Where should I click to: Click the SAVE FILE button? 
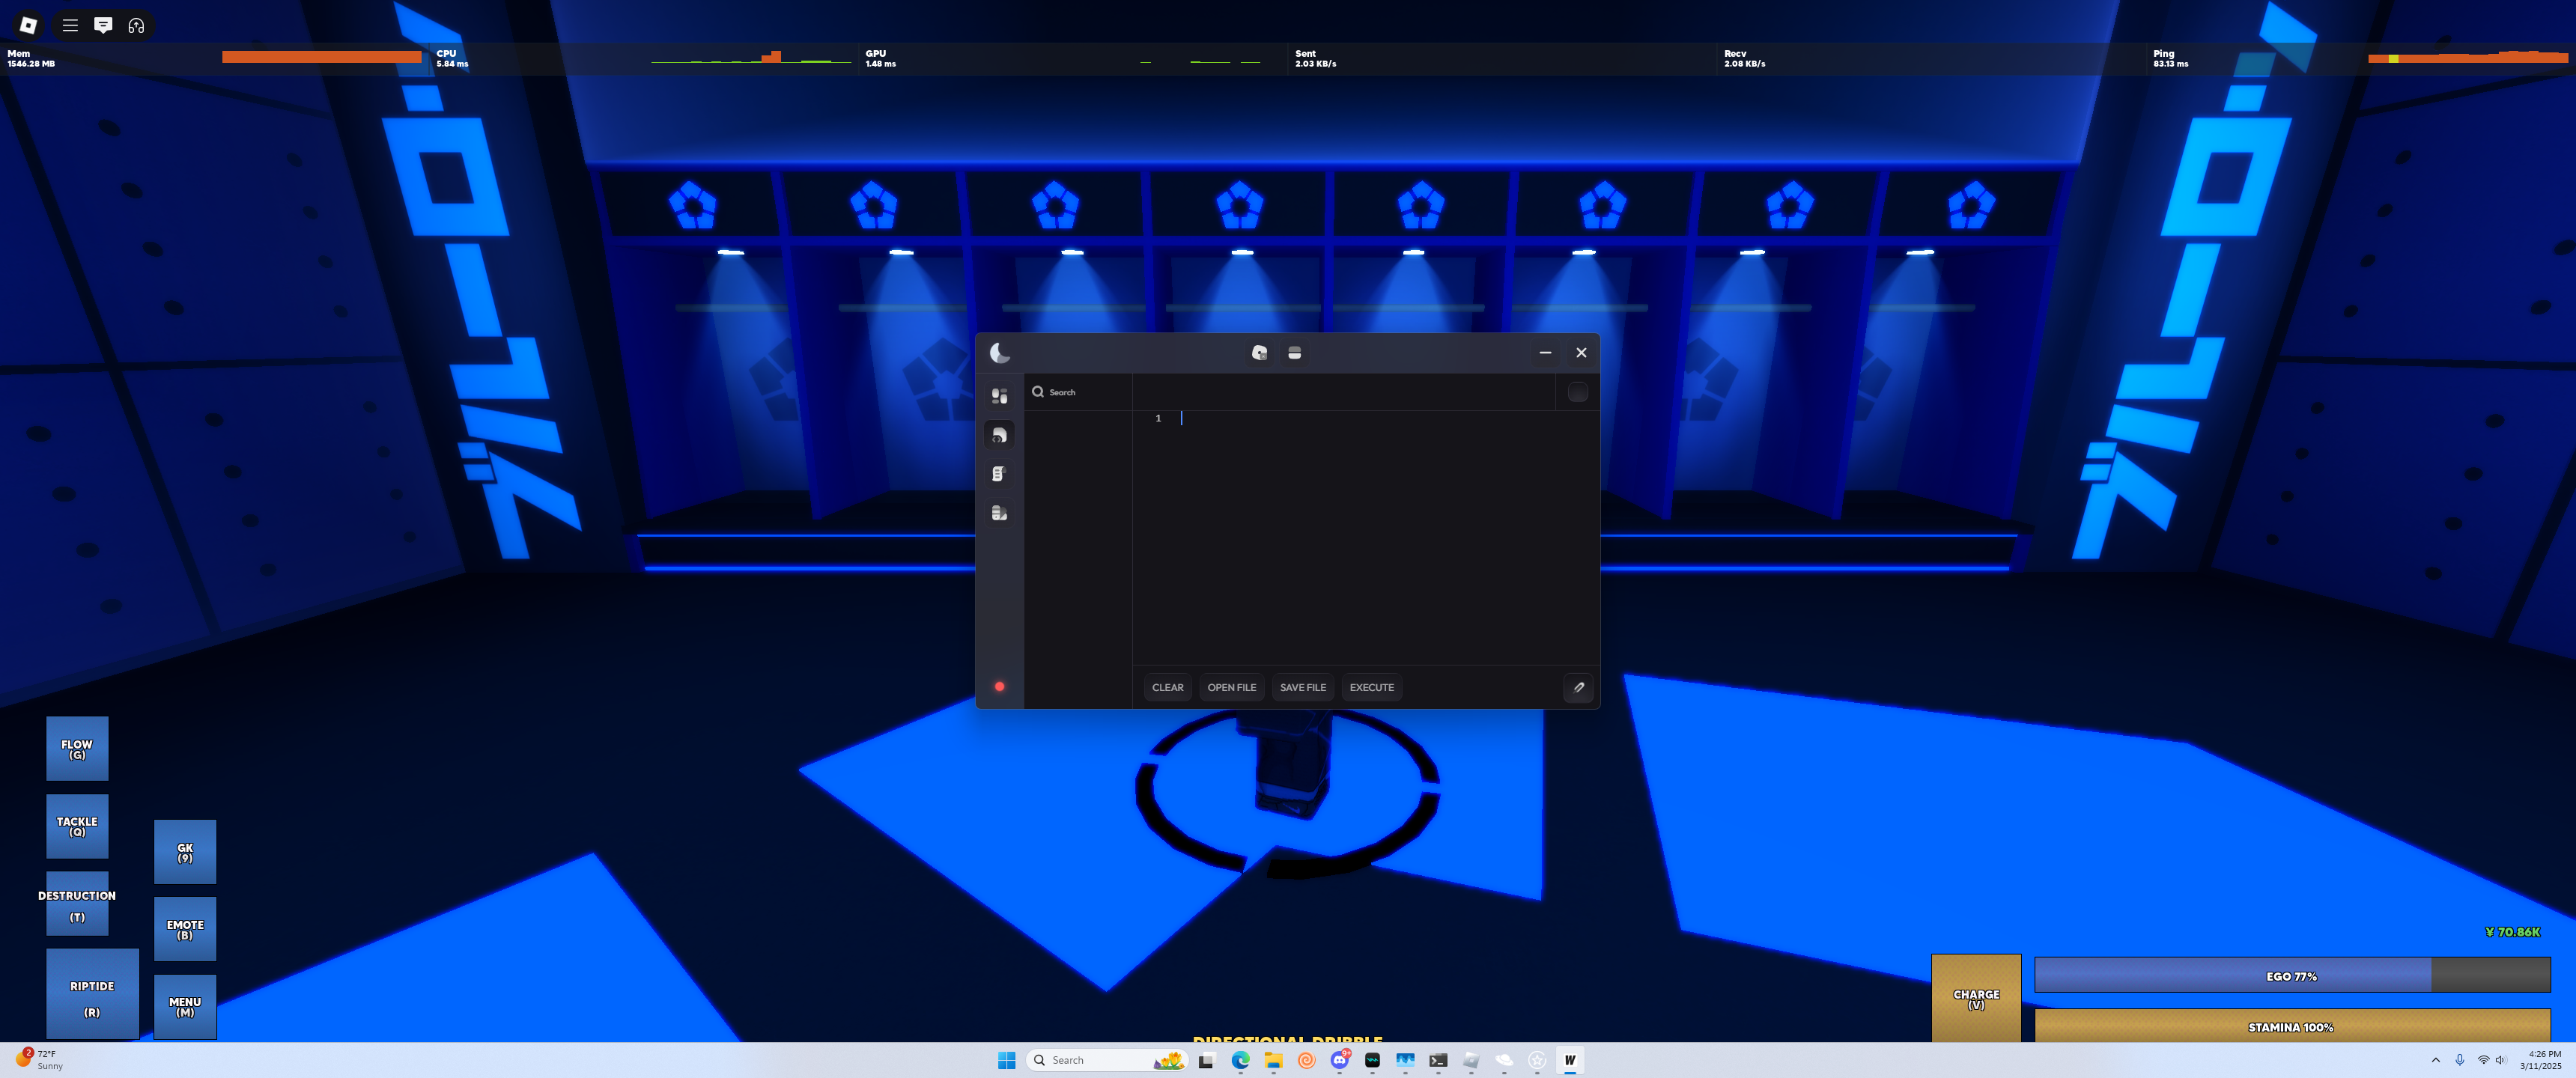1302,687
